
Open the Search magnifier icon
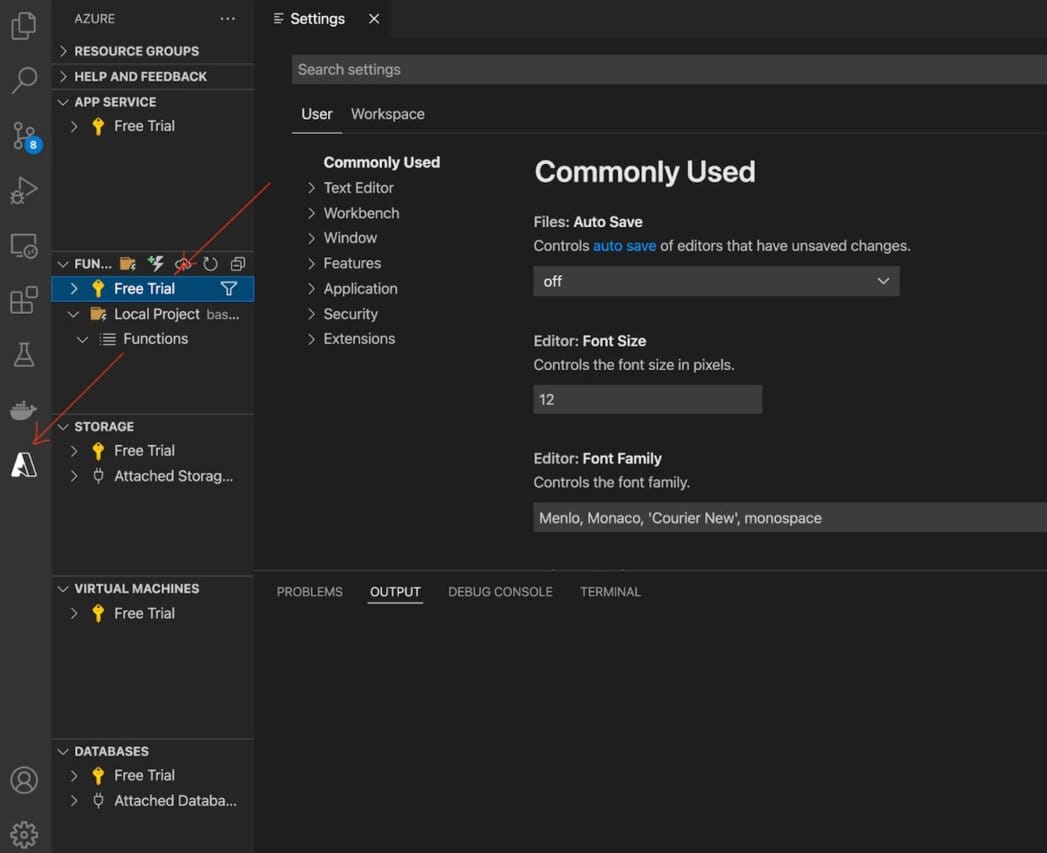(x=25, y=80)
